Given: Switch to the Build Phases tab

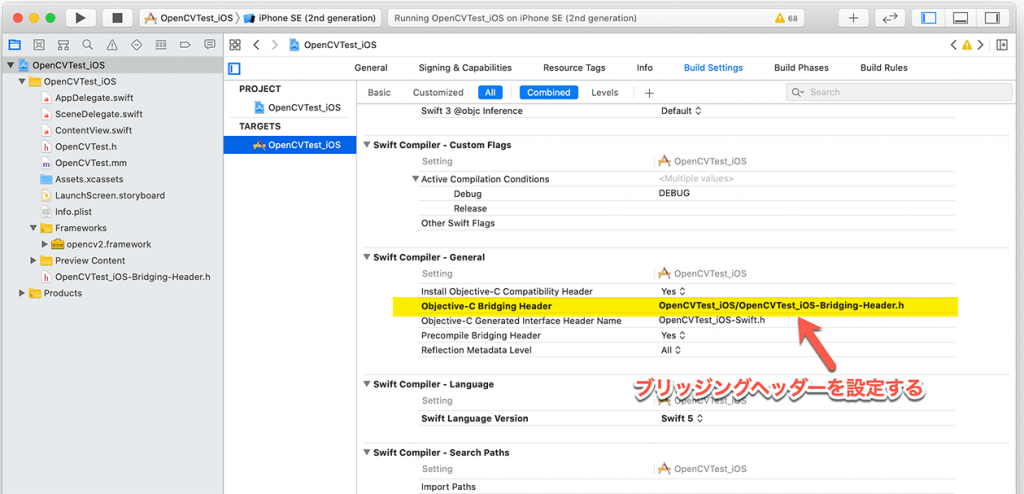Looking at the screenshot, I should click(x=801, y=68).
